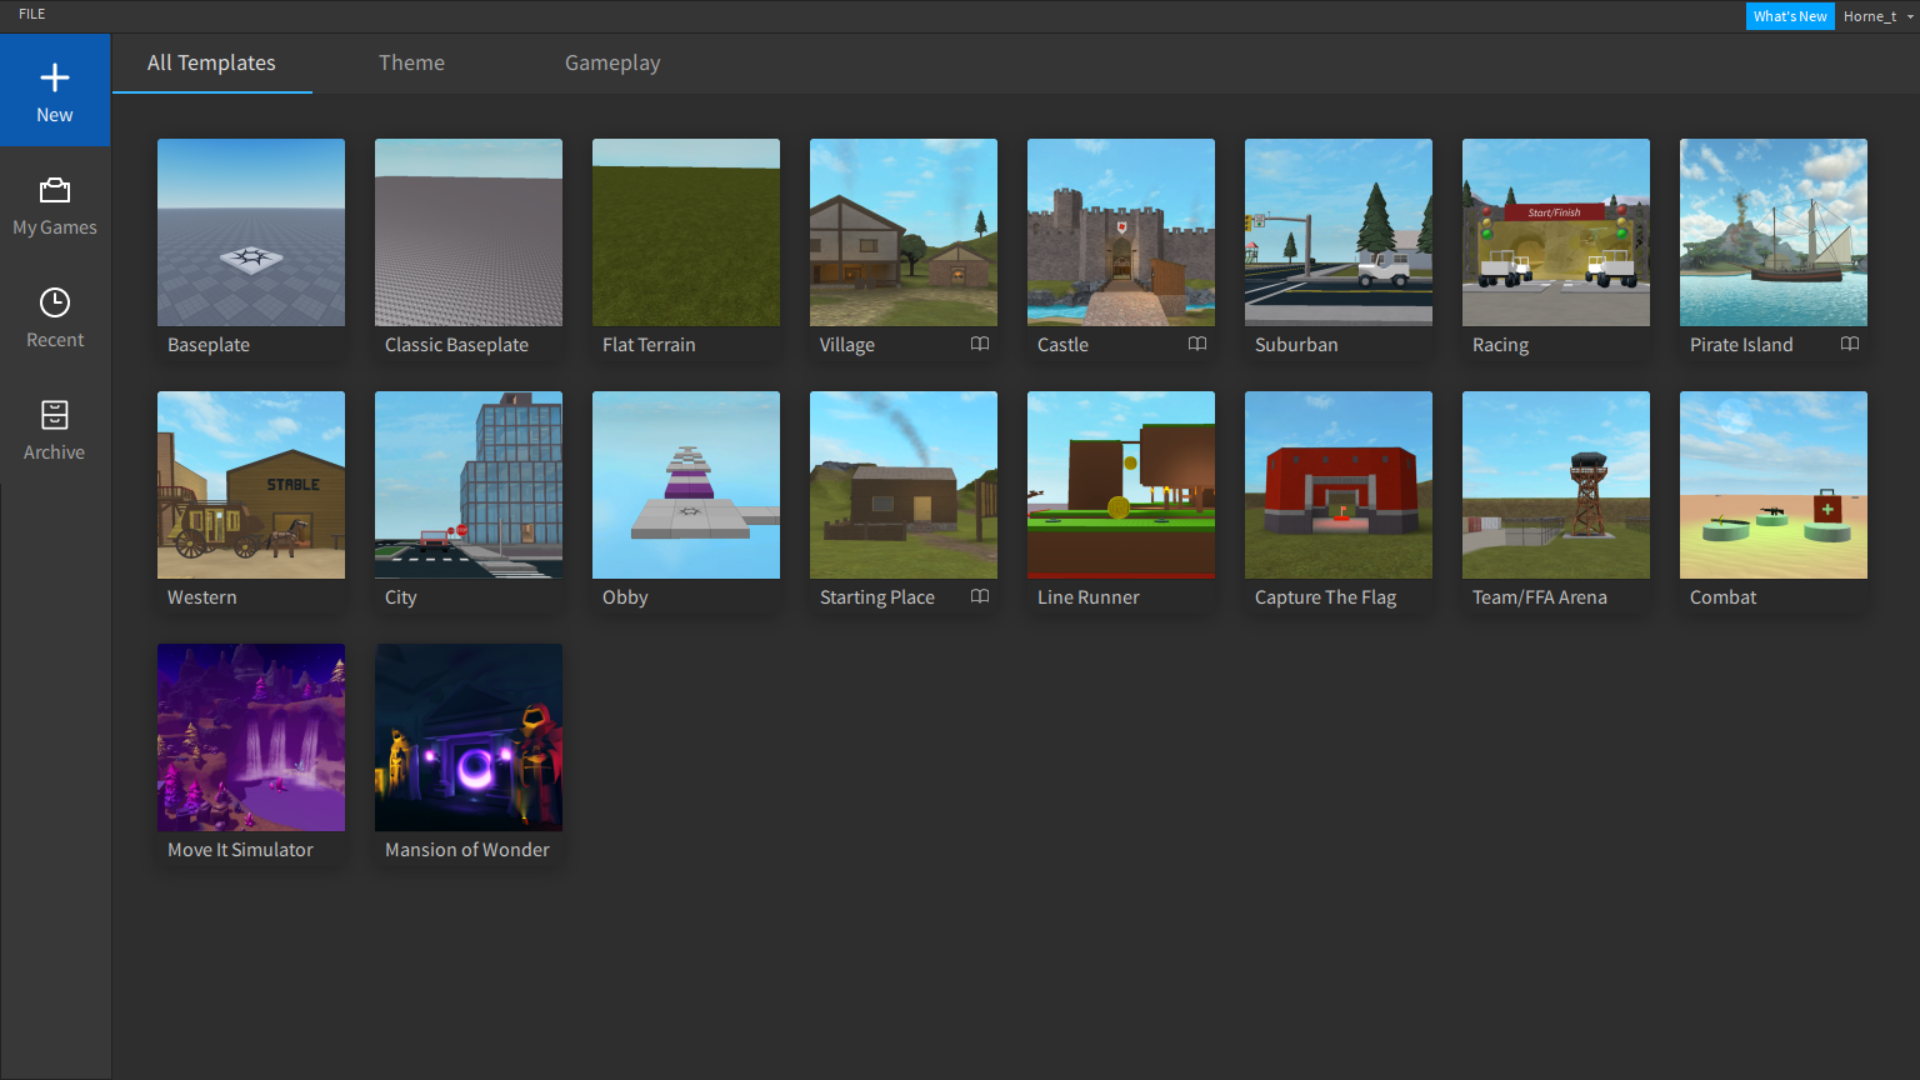This screenshot has width=1920, height=1080.
Task: Select the Starting Place template thumbnail
Action: pos(904,485)
